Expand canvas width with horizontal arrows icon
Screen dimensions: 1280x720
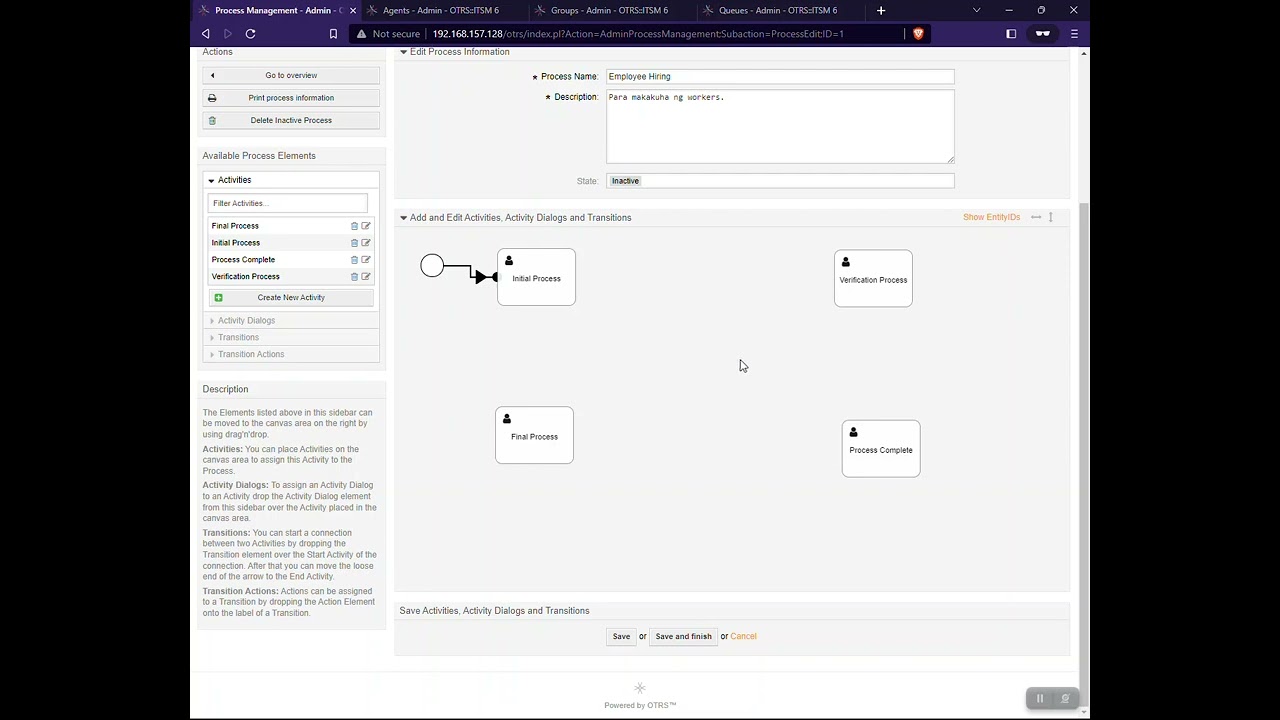1036,217
